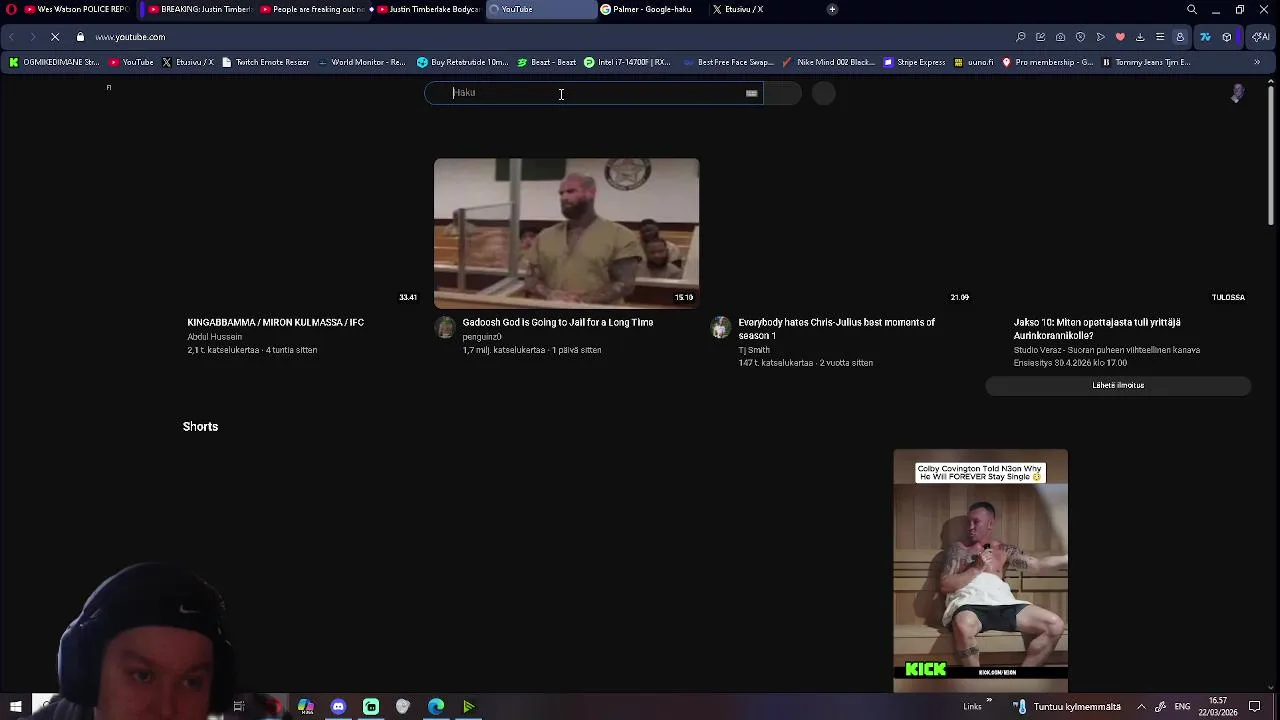The image size is (1280, 720).
Task: Switch to People are freaking out tab
Action: click(313, 9)
